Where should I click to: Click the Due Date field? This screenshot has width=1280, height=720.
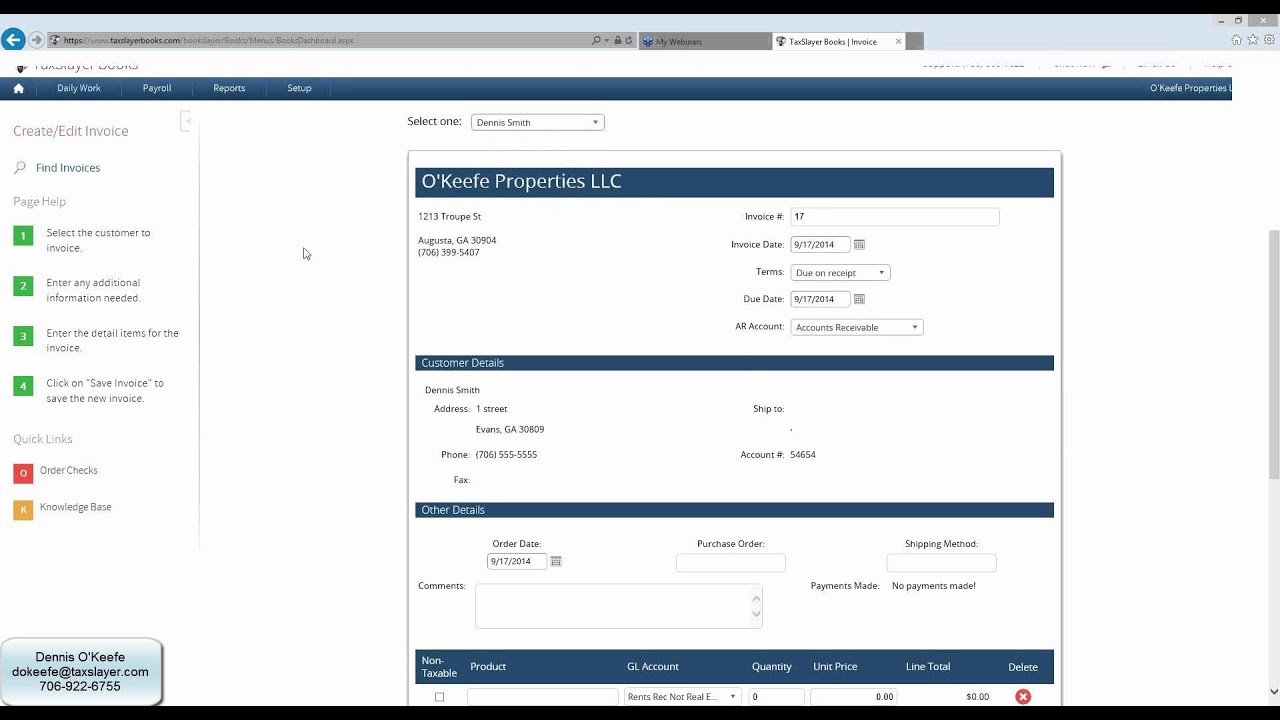(820, 299)
